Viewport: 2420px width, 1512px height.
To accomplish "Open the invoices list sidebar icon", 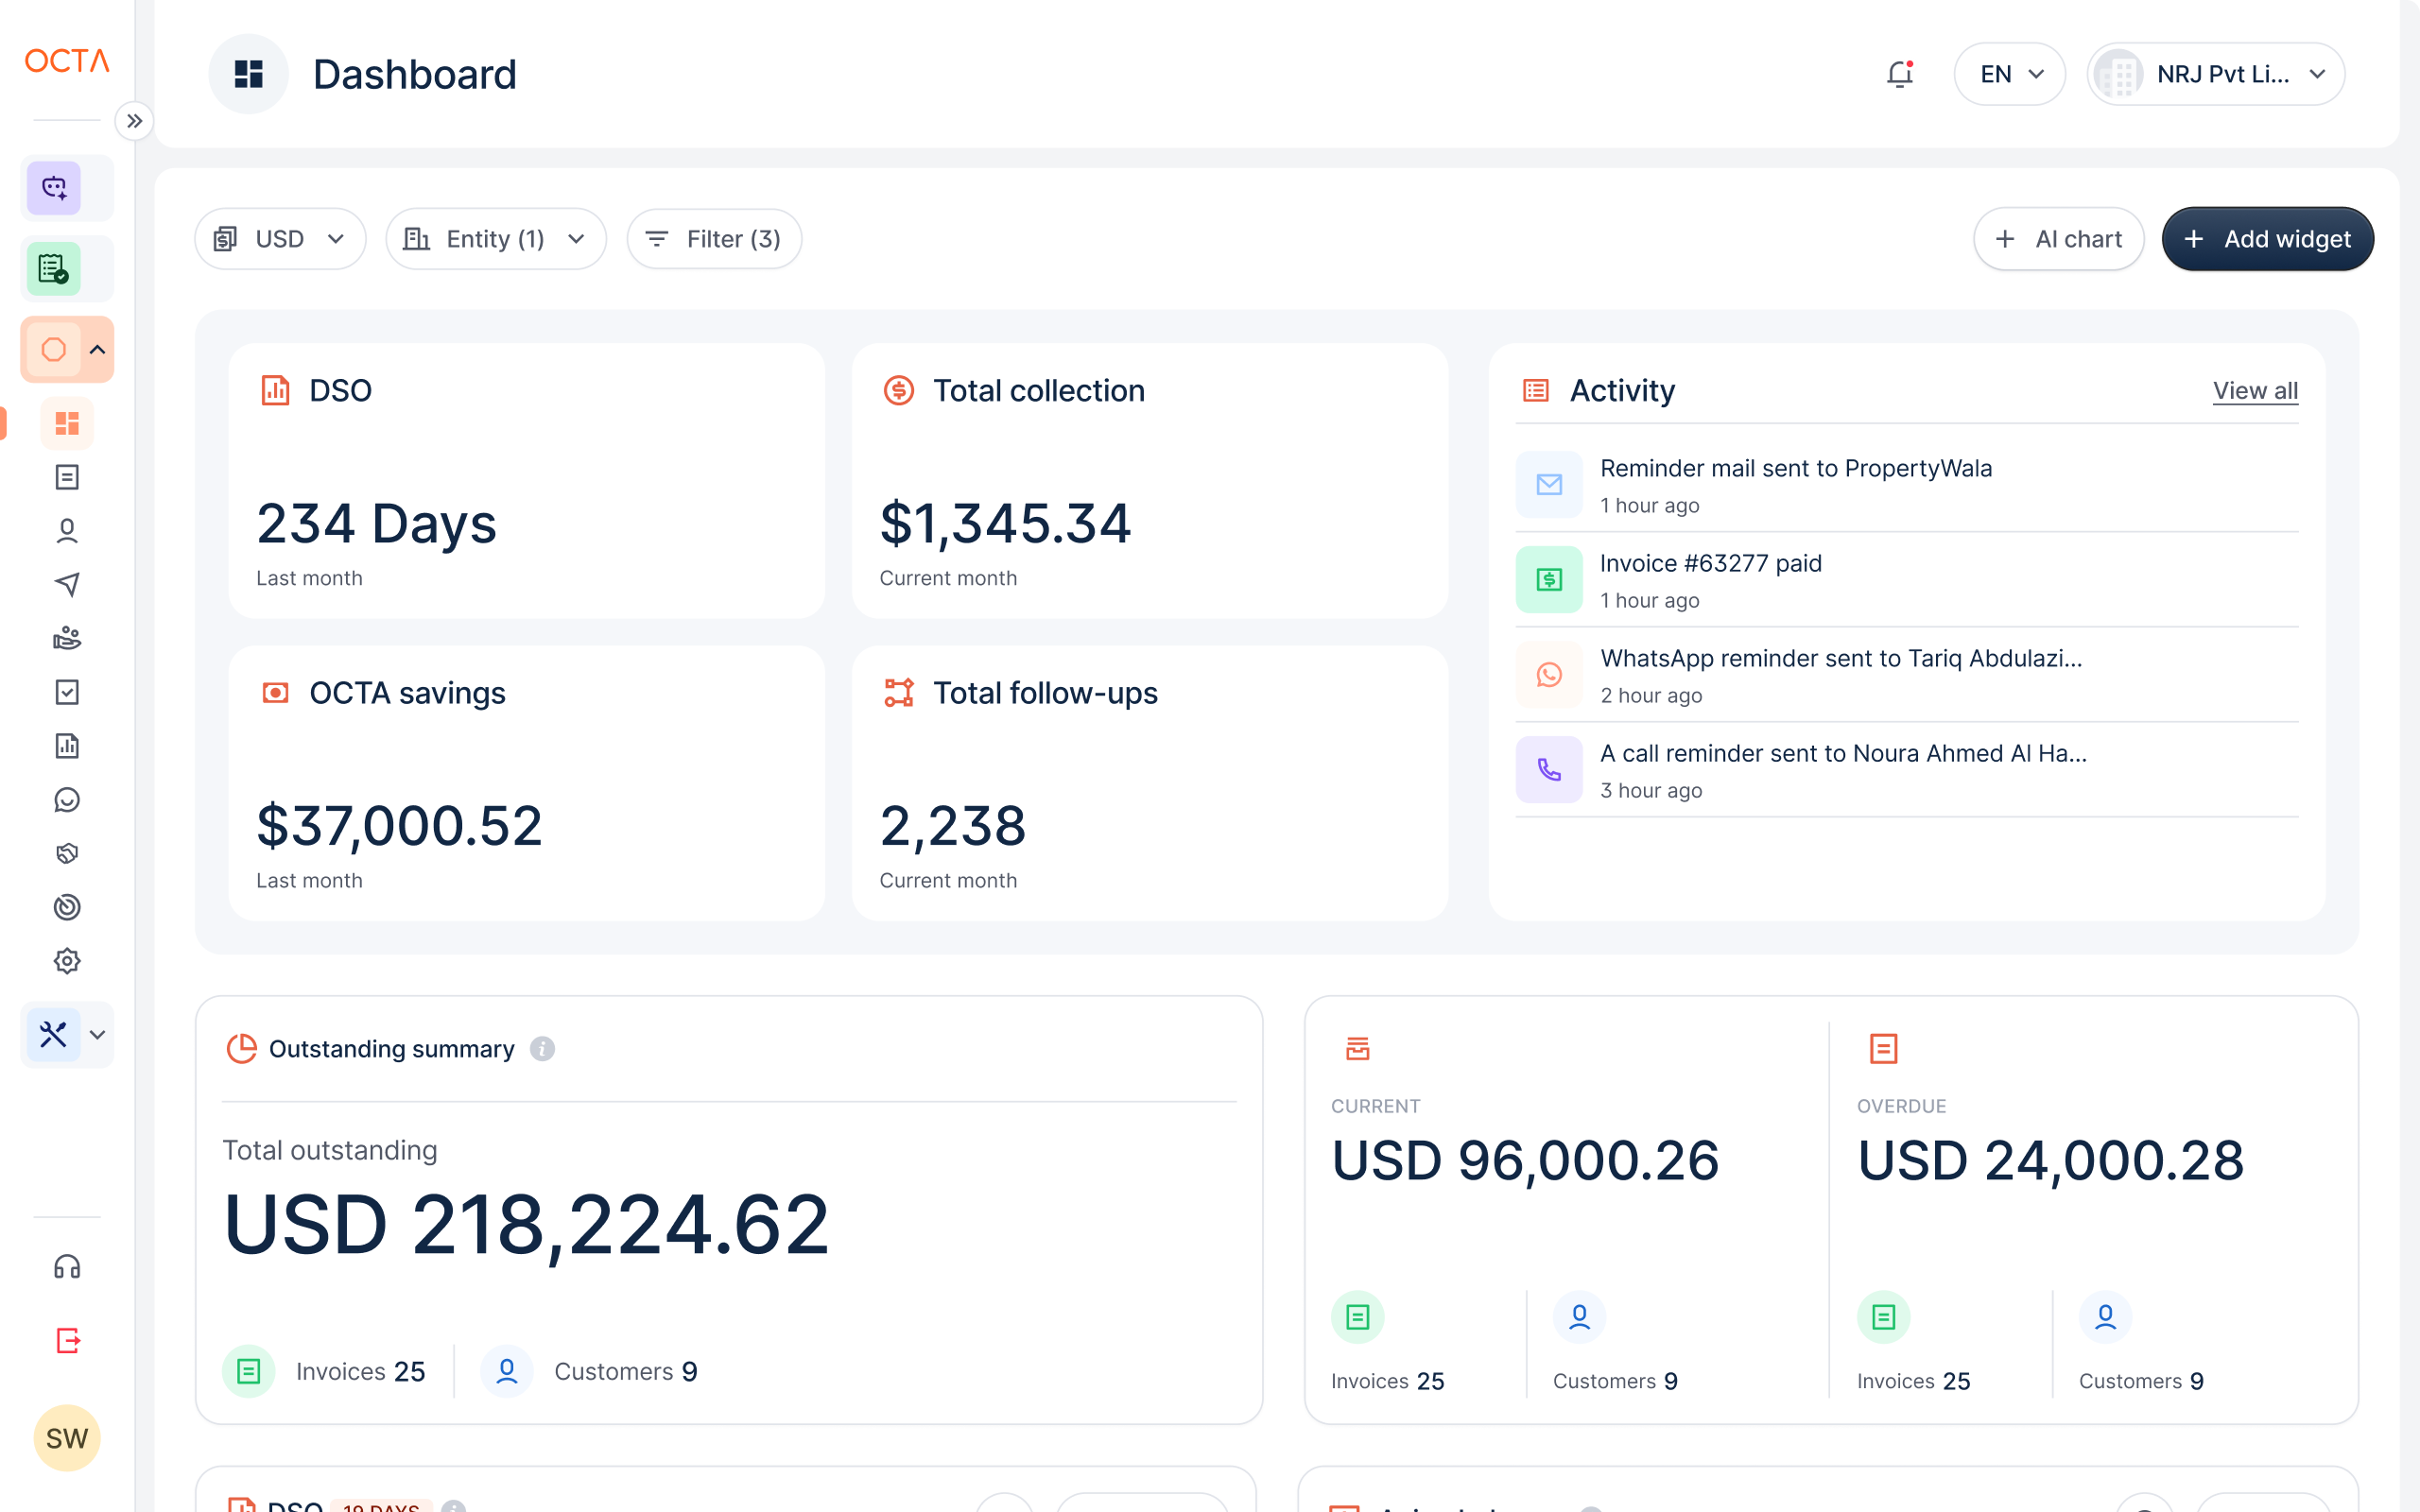I will [x=67, y=477].
